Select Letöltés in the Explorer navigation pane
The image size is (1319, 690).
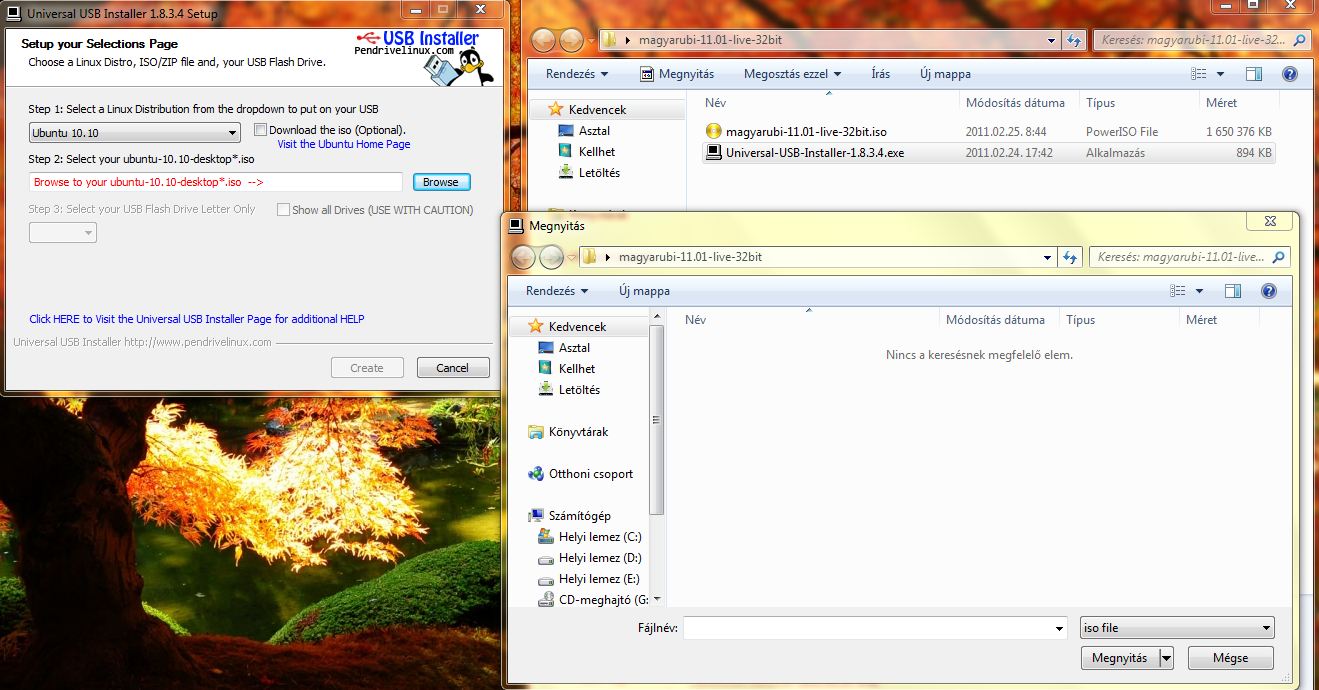(x=599, y=173)
